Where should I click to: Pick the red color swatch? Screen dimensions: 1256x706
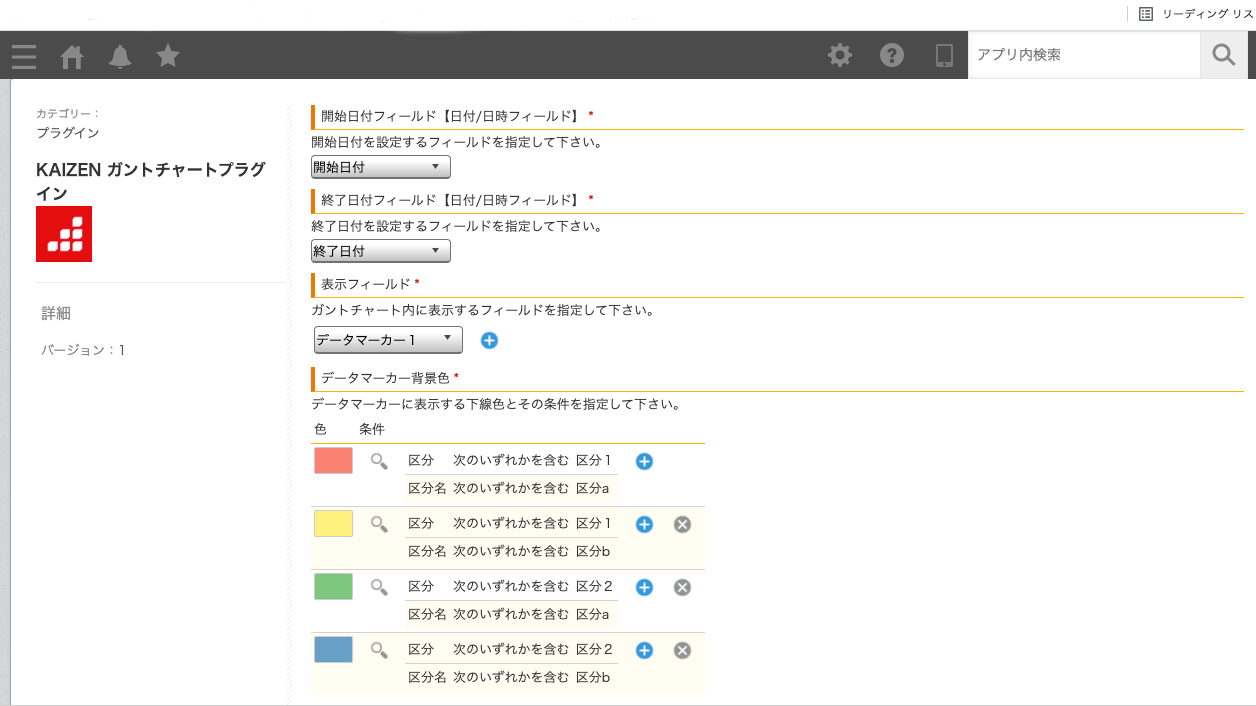click(x=333, y=461)
